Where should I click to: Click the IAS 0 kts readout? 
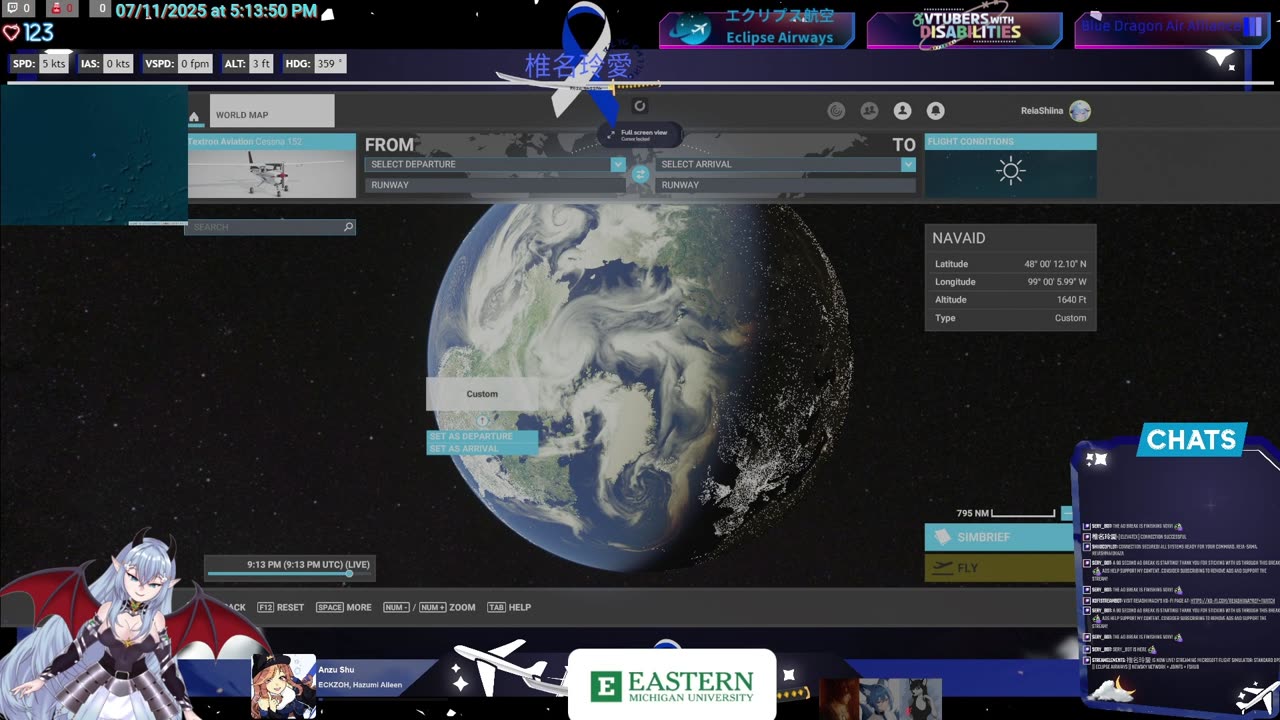[x=106, y=64]
